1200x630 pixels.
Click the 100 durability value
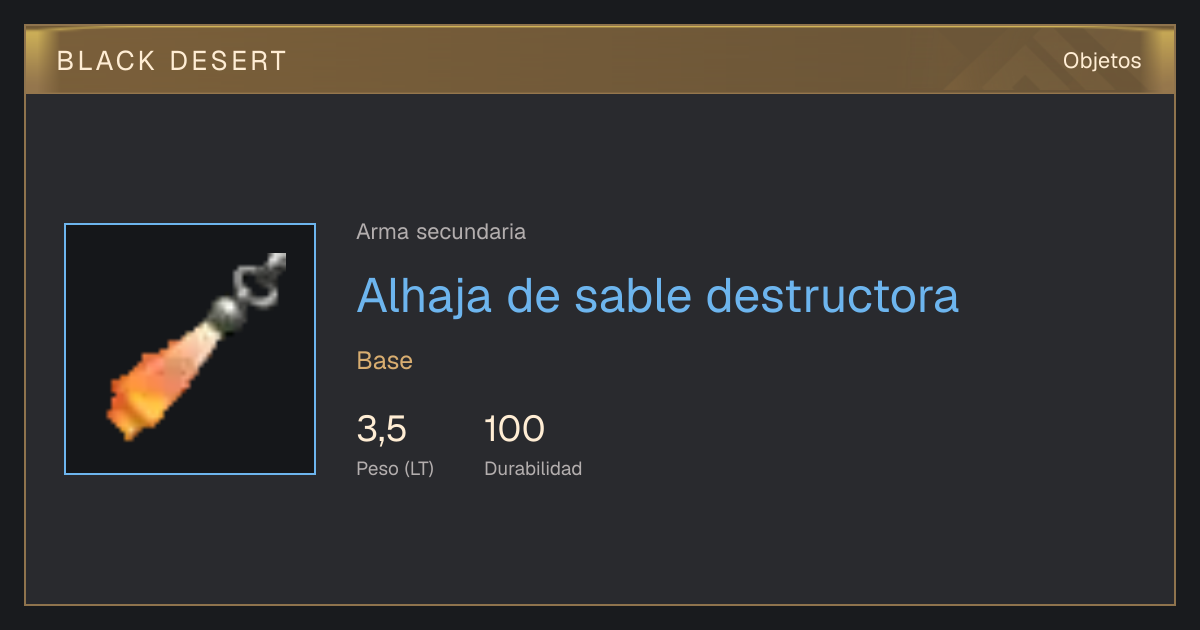(x=514, y=430)
